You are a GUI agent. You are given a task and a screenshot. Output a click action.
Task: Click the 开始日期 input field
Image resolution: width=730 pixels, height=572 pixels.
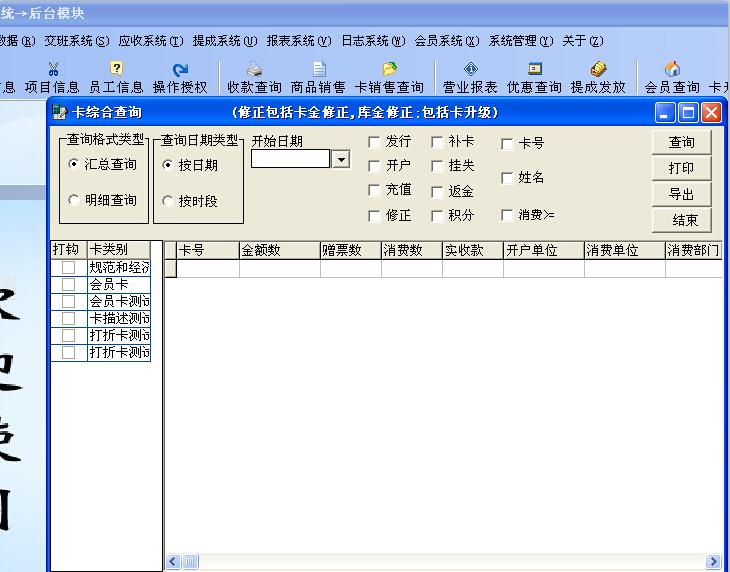click(291, 159)
